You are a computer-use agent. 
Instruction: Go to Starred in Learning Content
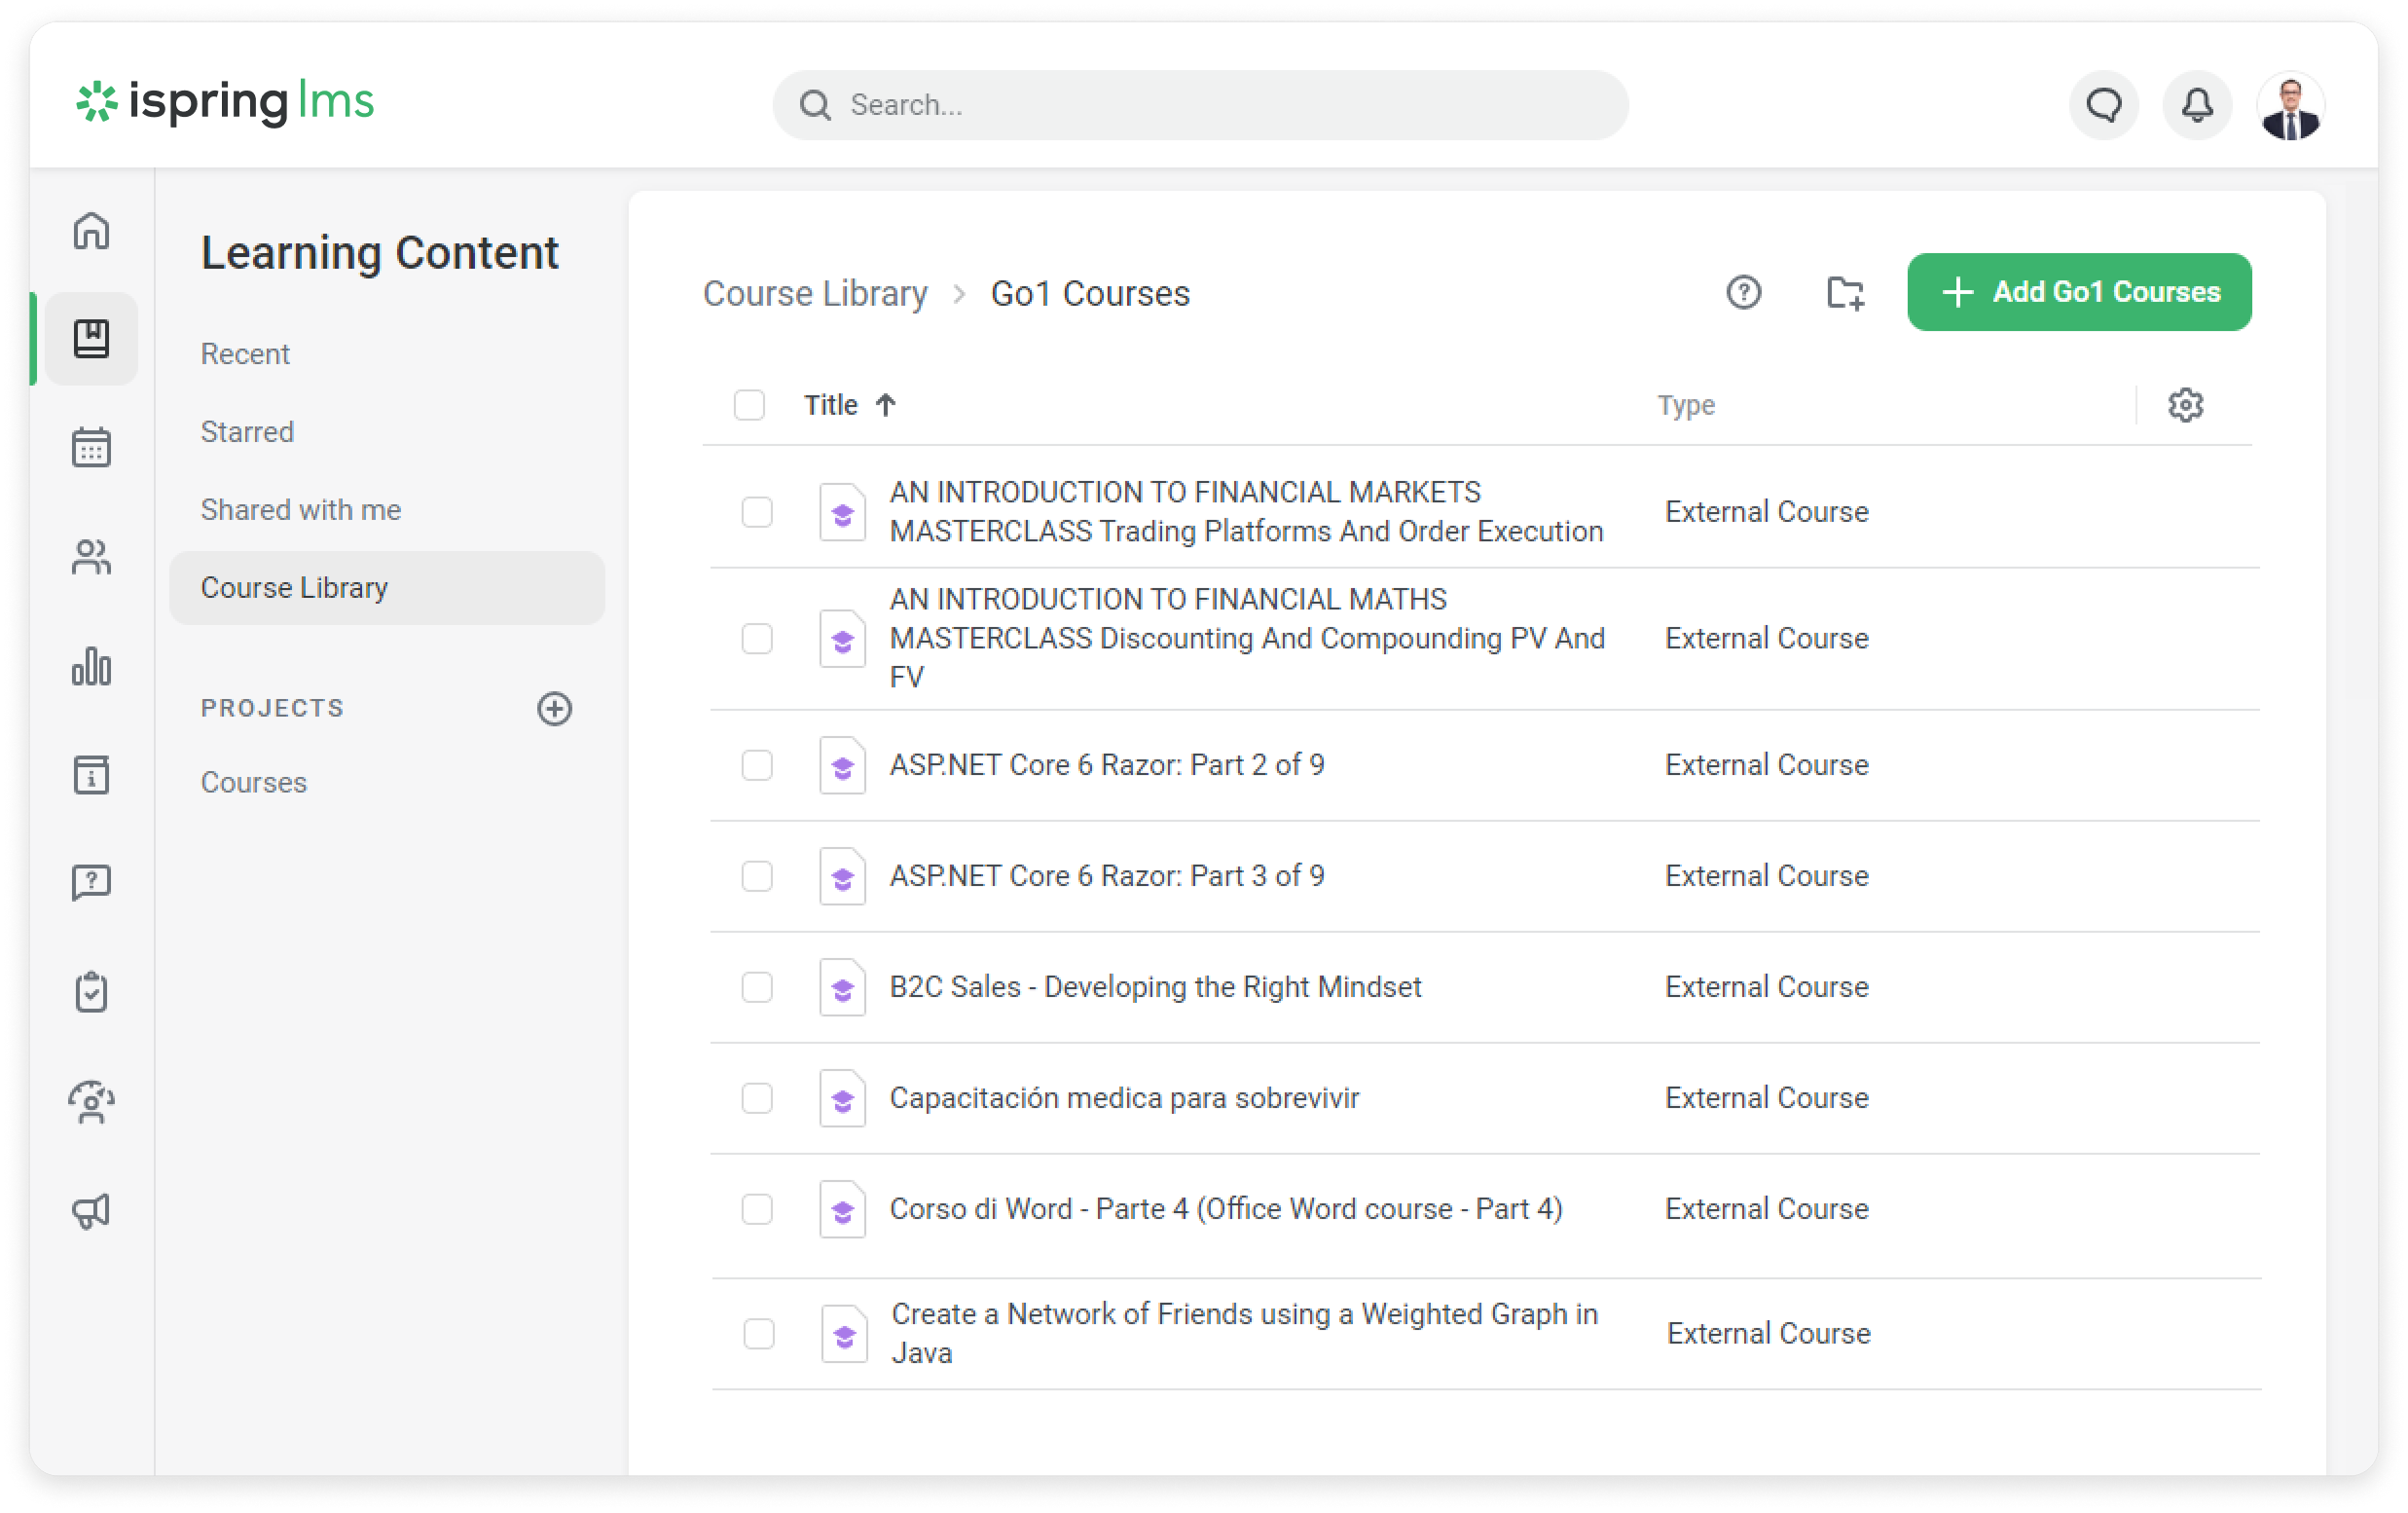247,432
